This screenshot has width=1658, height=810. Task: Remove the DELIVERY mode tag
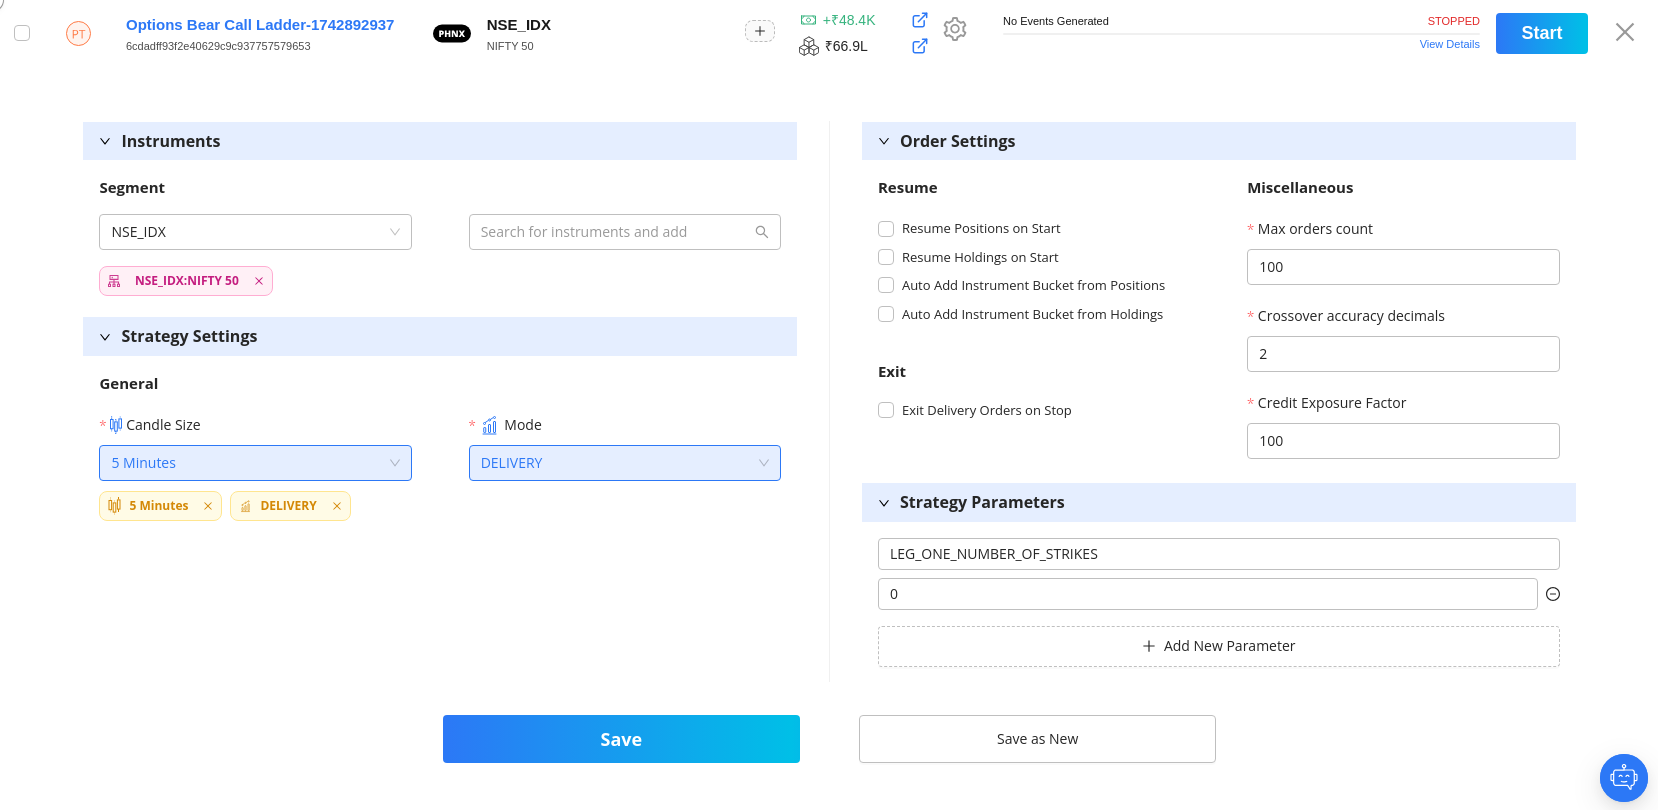click(x=337, y=506)
